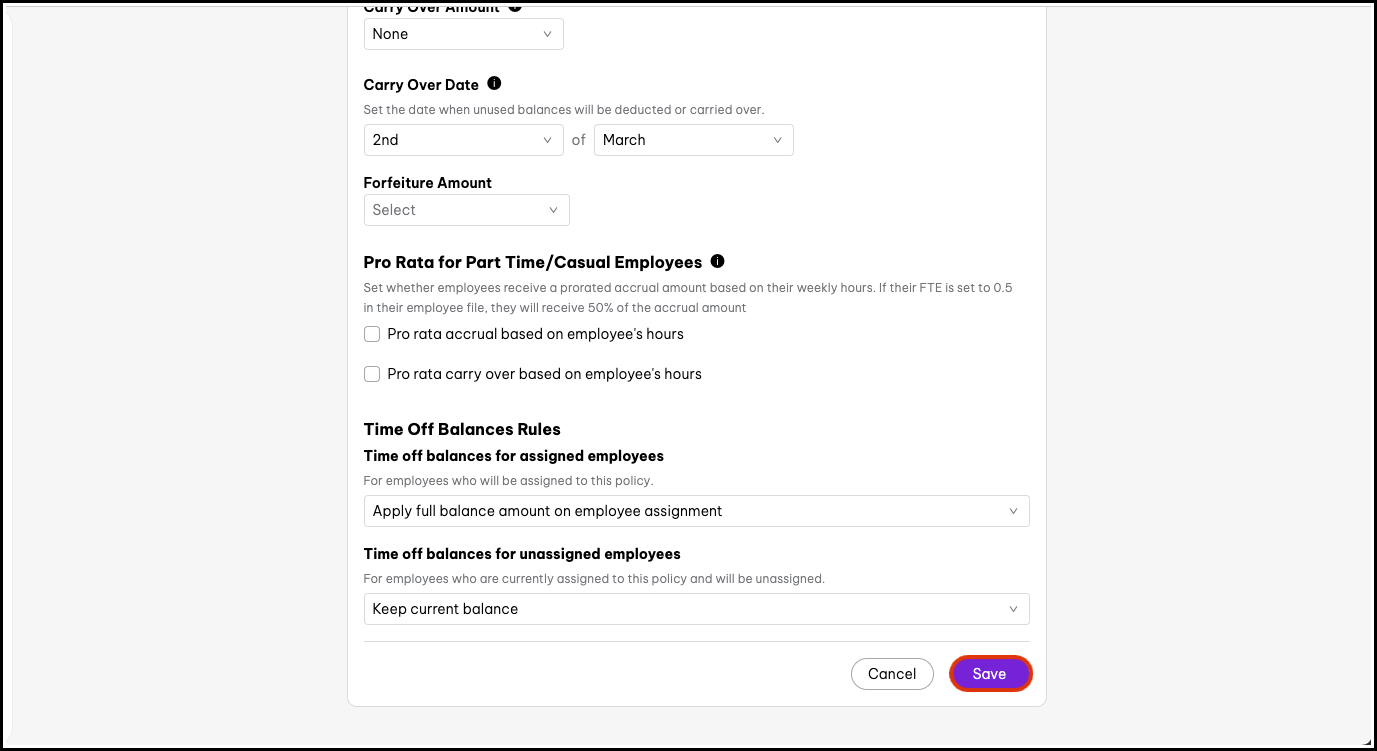
Task: Click the Carry Over Date info icon
Action: [x=494, y=84]
